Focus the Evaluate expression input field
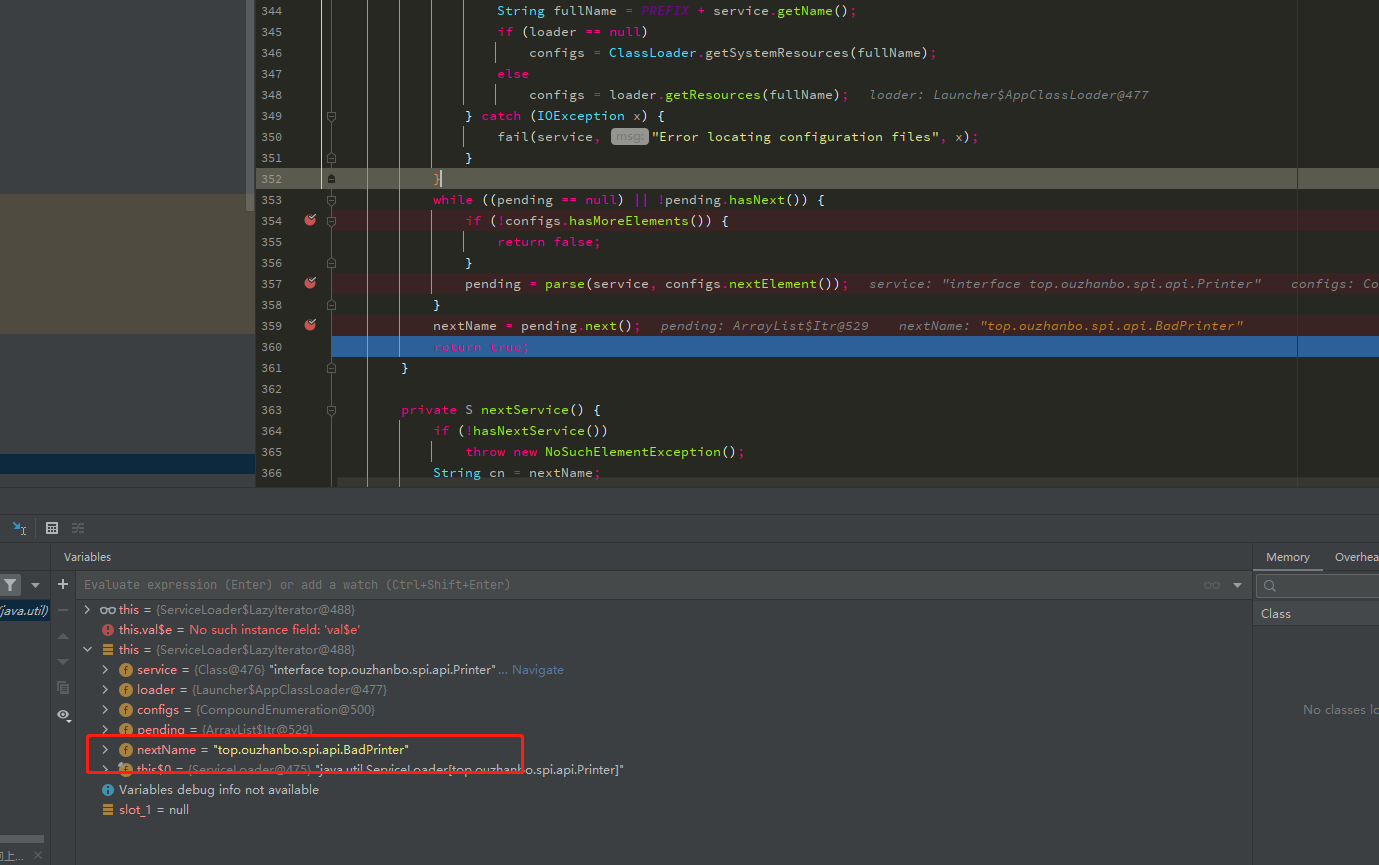 tap(640, 585)
